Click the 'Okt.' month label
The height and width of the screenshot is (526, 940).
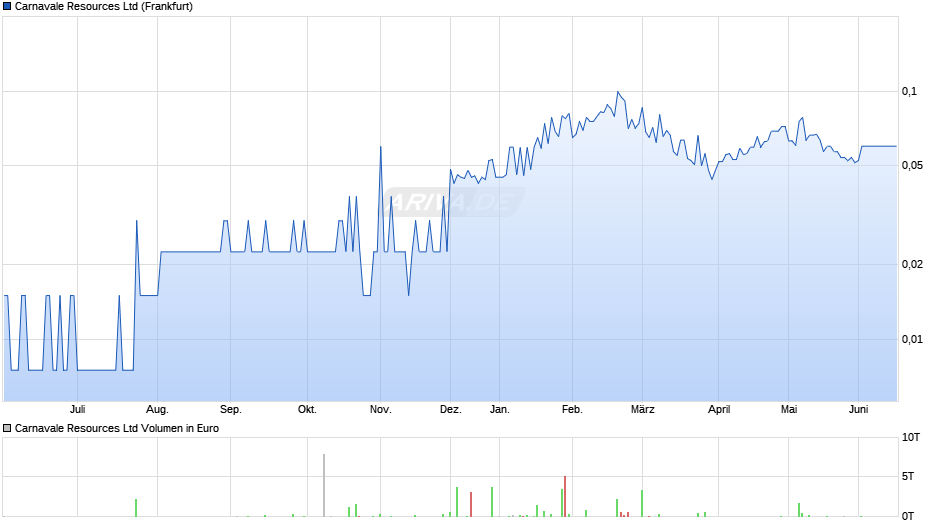[308, 410]
